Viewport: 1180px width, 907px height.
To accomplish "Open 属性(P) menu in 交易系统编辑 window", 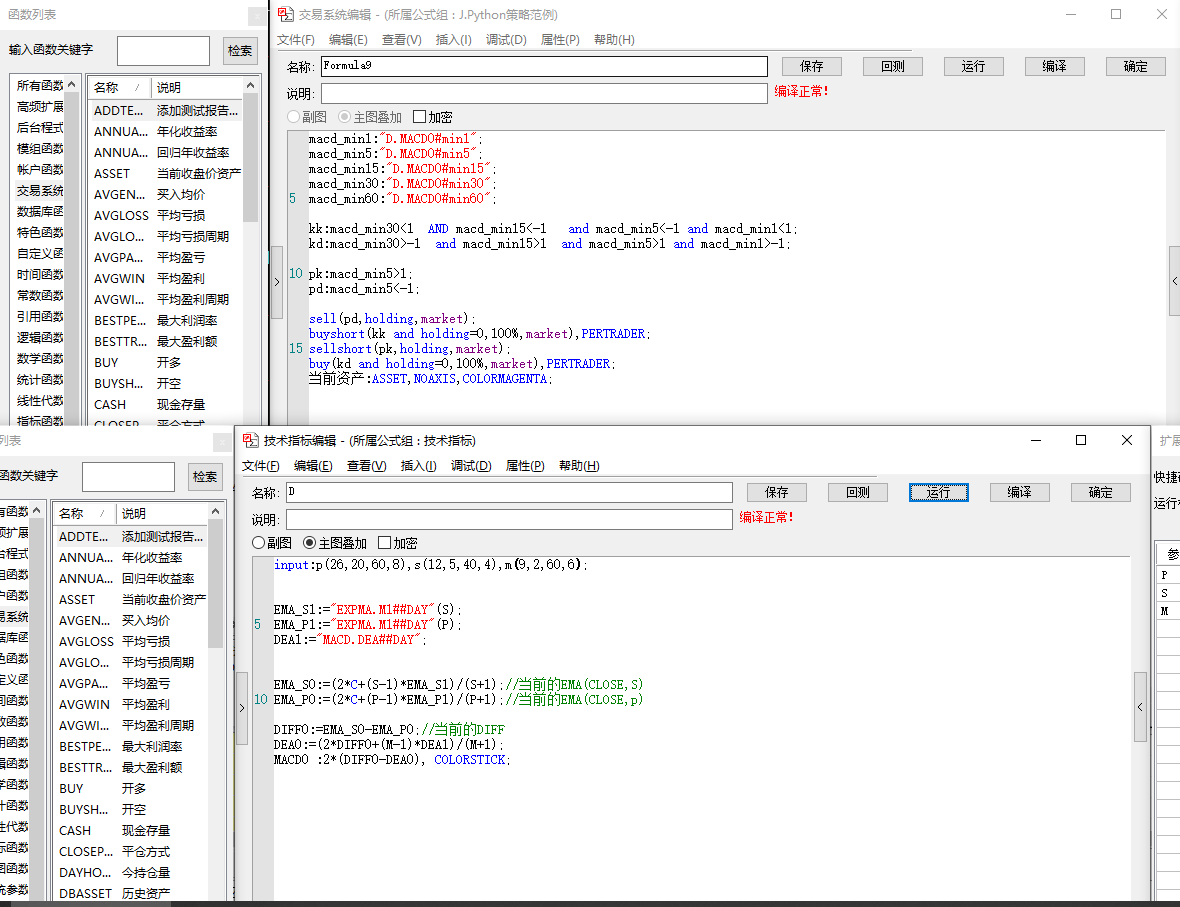I will pyautogui.click(x=561, y=40).
